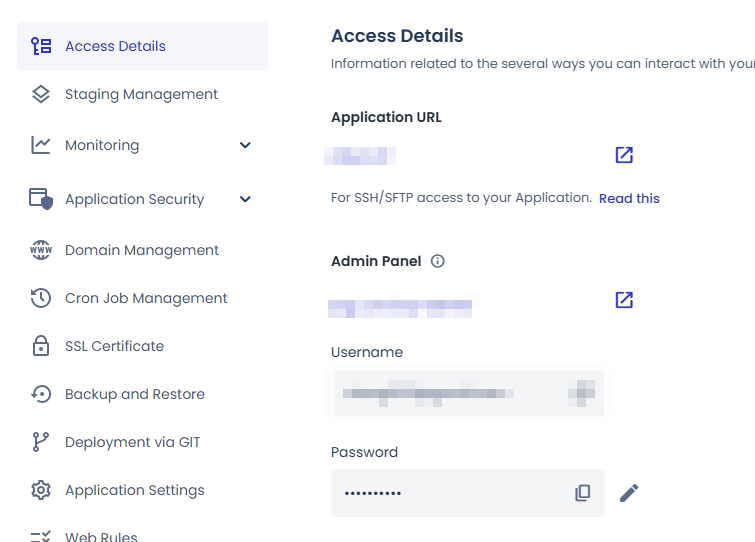Expand the Application Security submenu chevron
755x542 pixels.
(245, 199)
